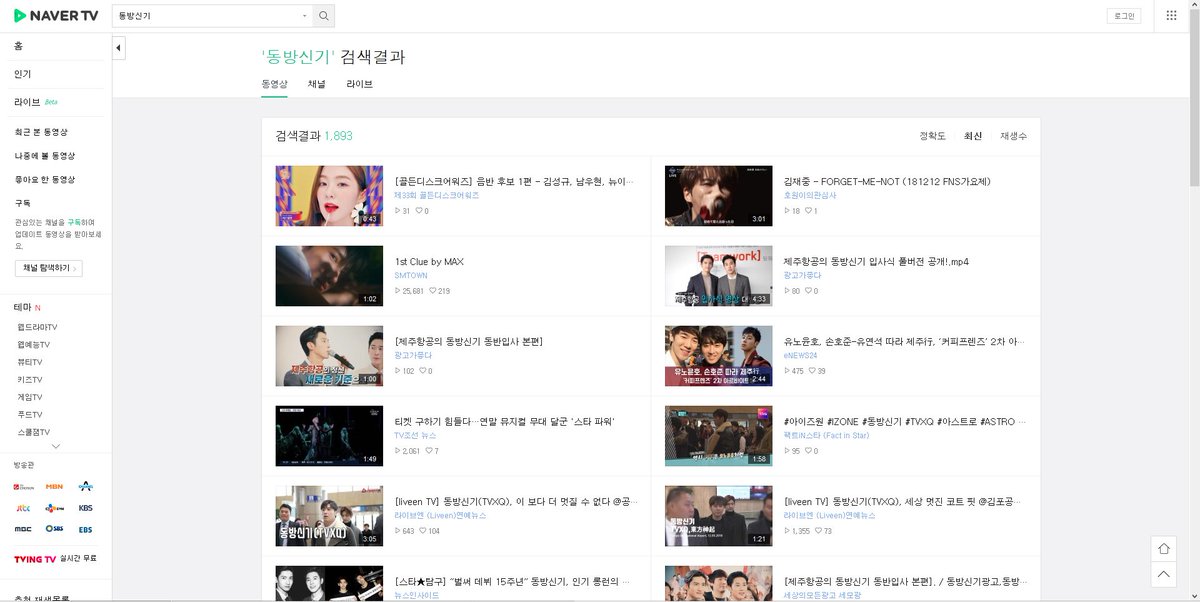Click the CJ ENM broadcaster logo

[x=54, y=508]
